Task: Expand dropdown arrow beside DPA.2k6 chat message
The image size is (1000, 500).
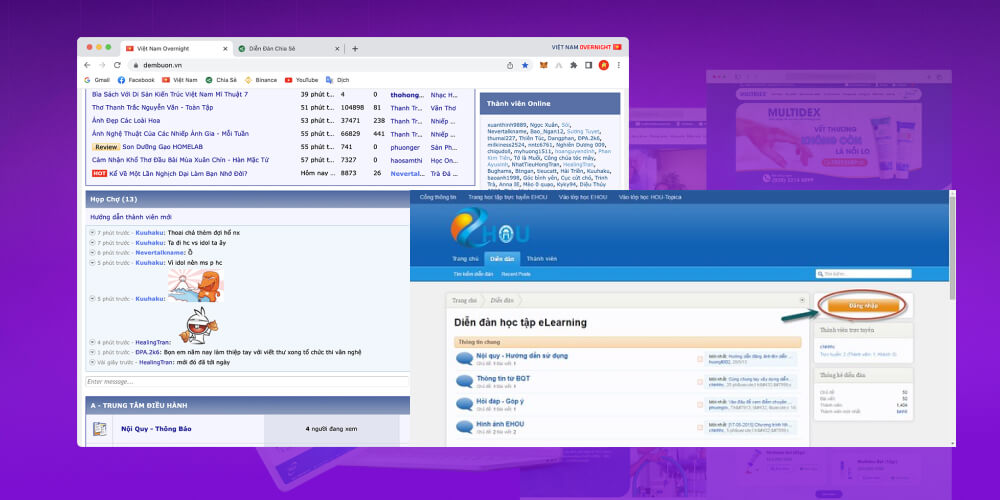Action: coord(92,352)
